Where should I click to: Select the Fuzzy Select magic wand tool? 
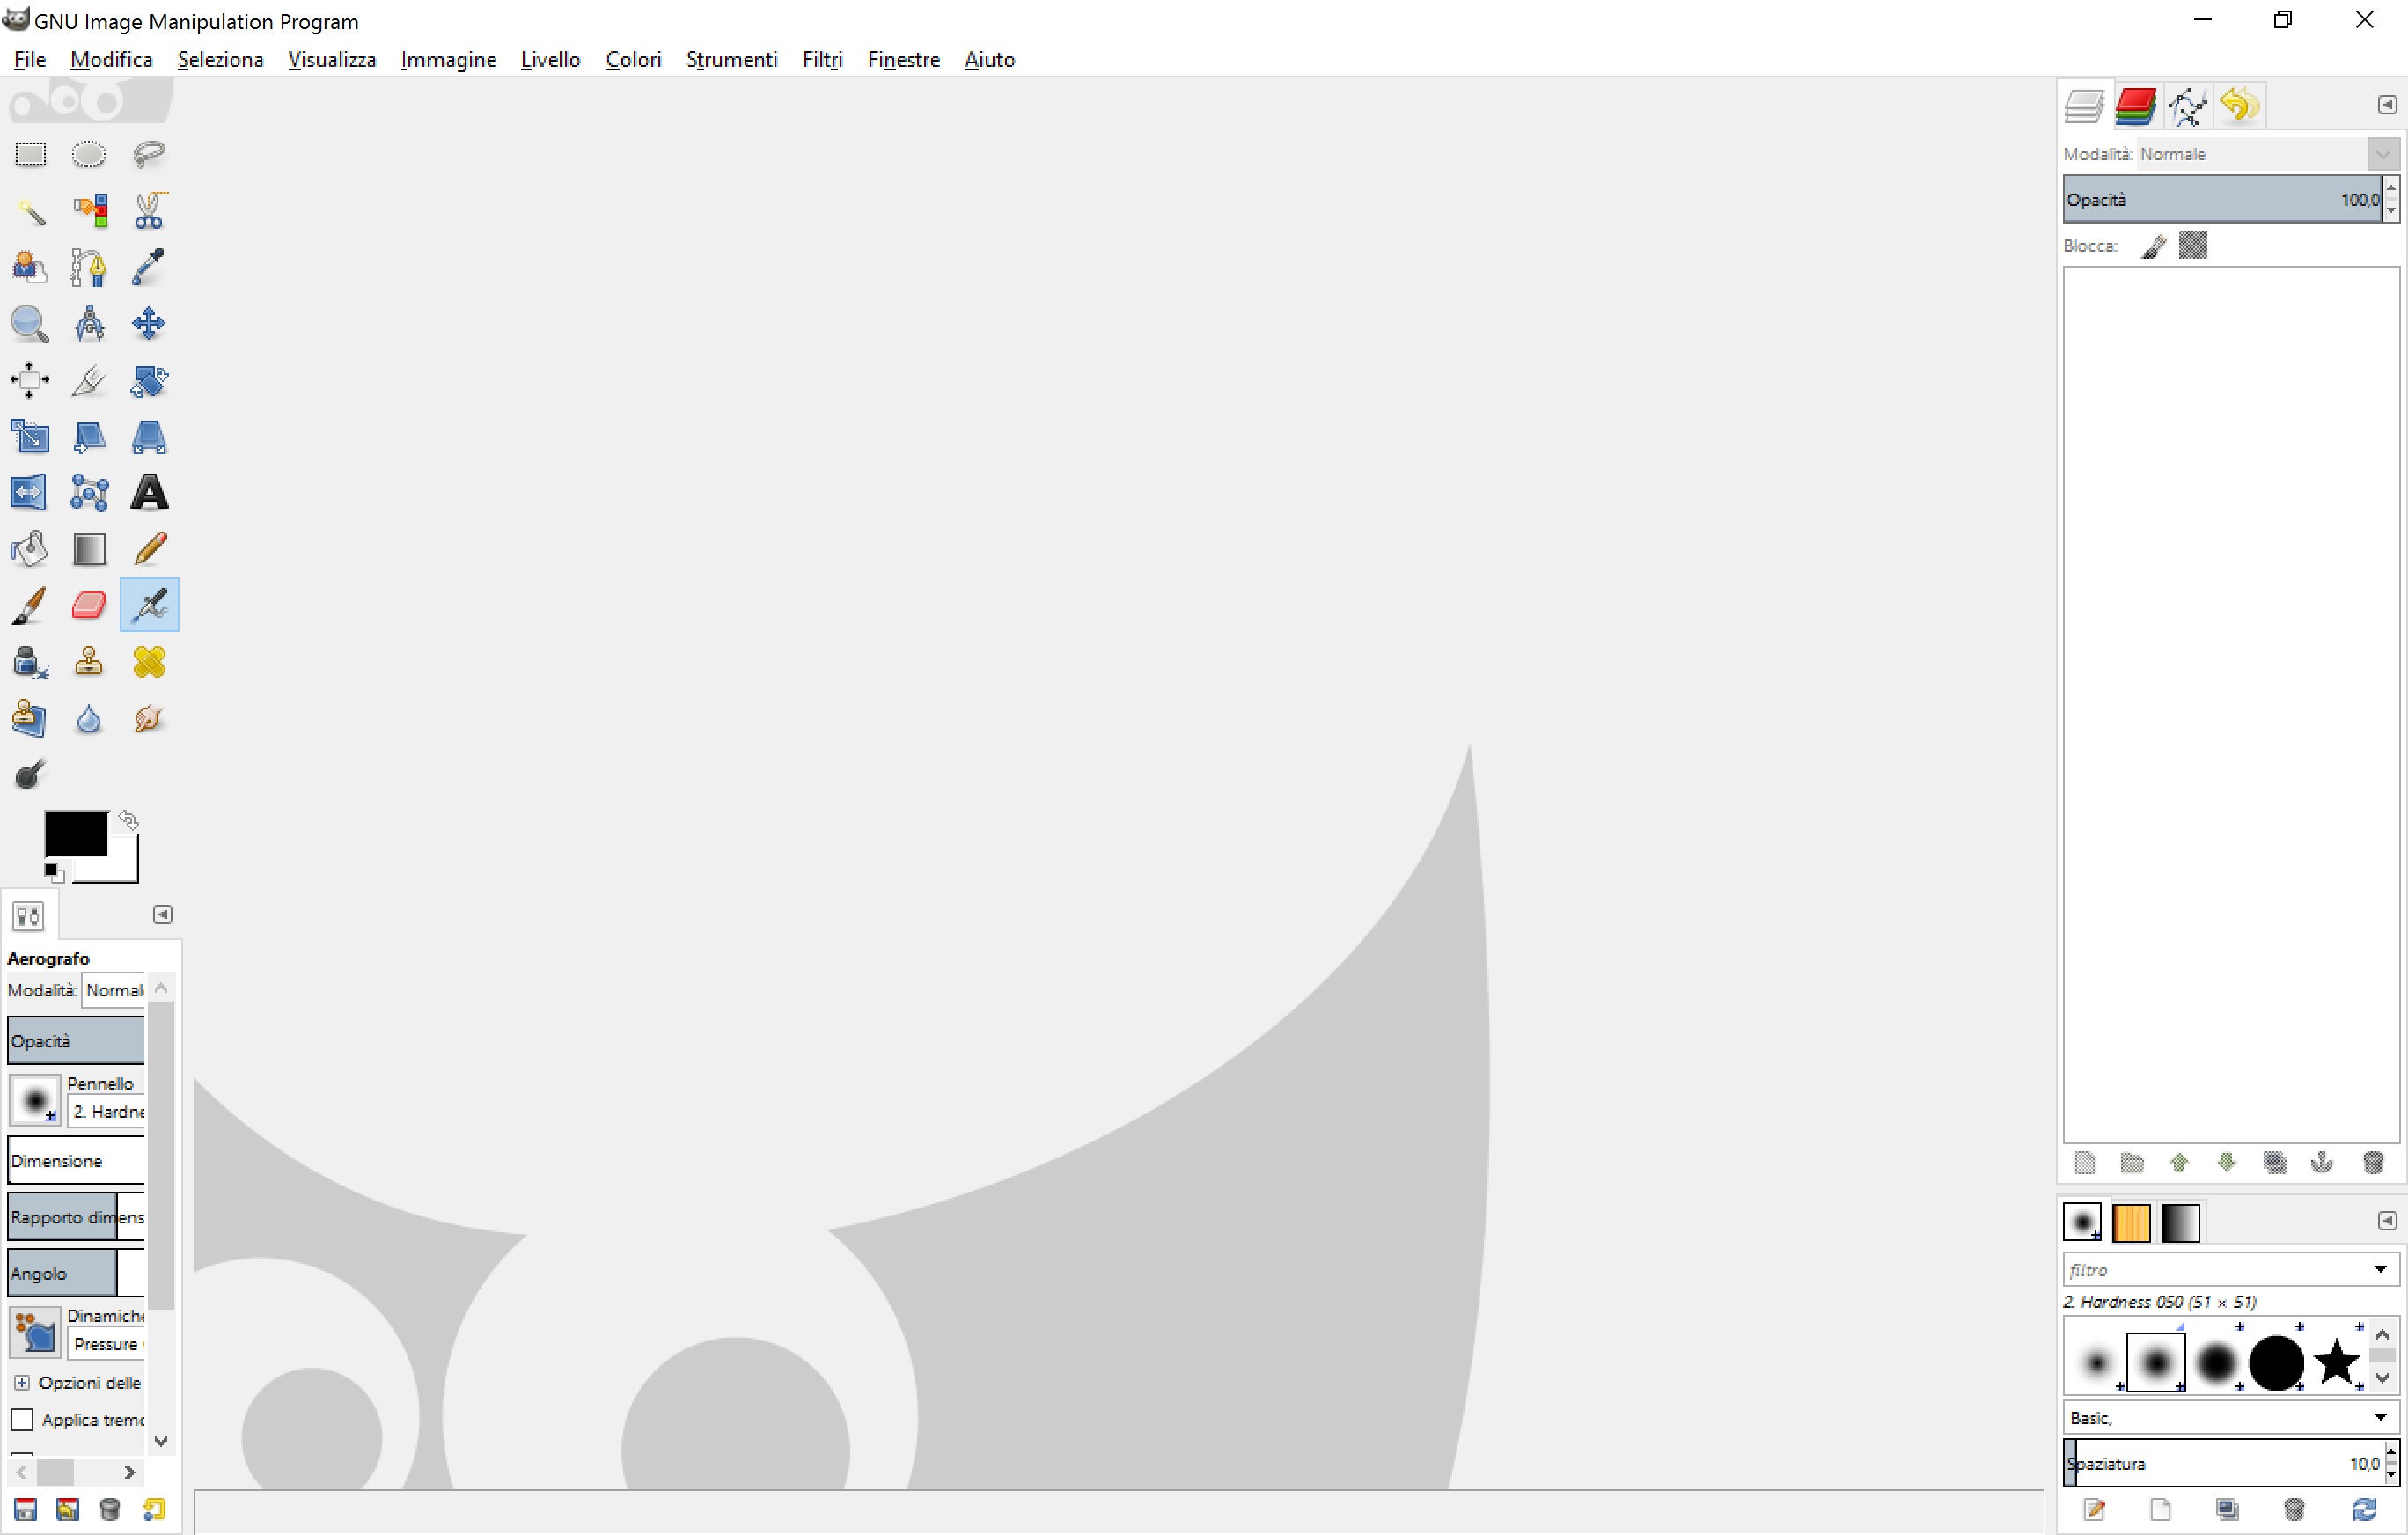[x=30, y=210]
